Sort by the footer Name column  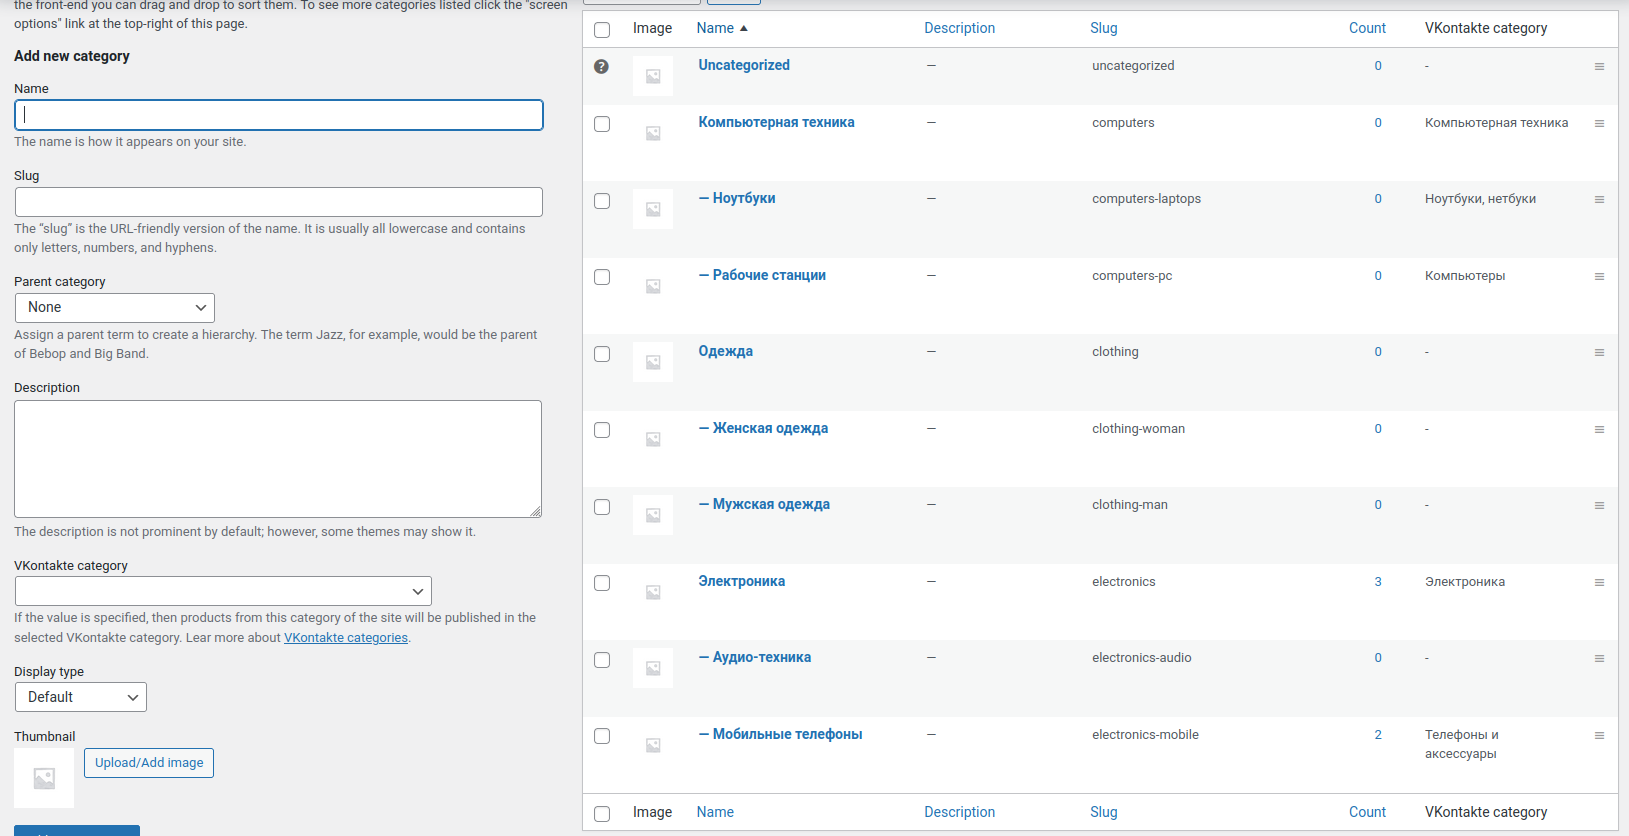(x=715, y=812)
